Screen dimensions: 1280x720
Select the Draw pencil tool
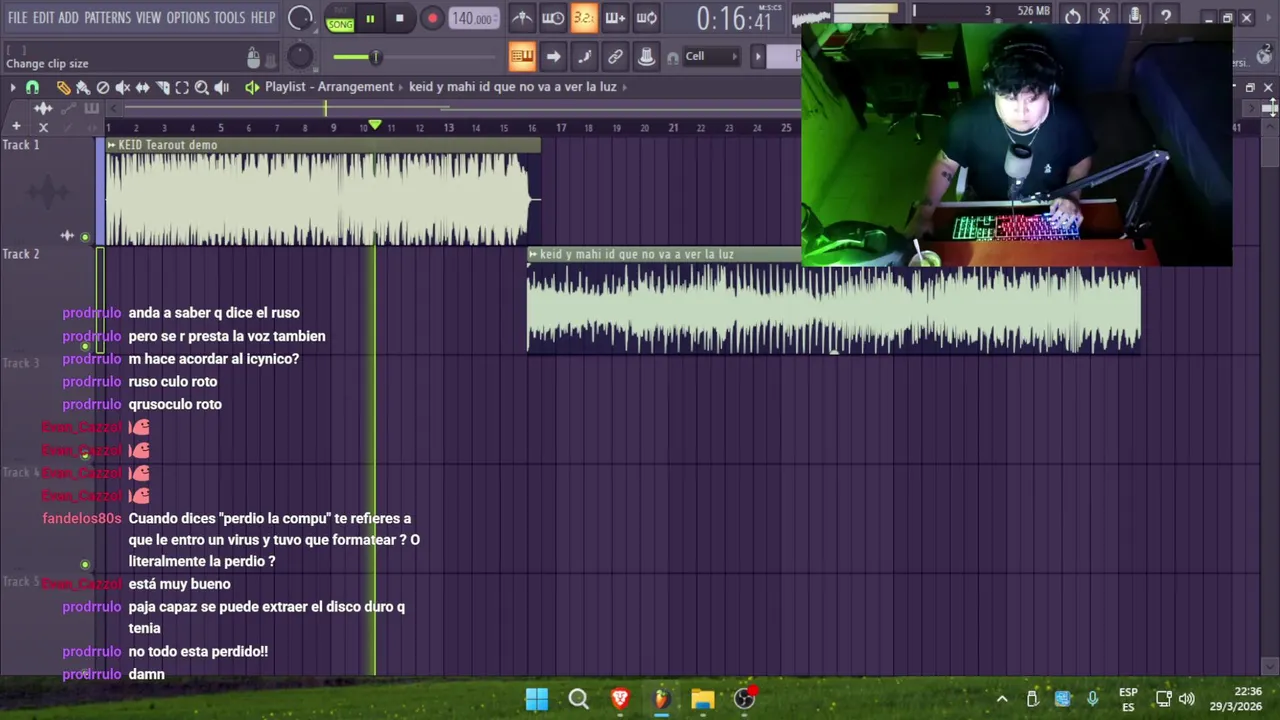[63, 87]
